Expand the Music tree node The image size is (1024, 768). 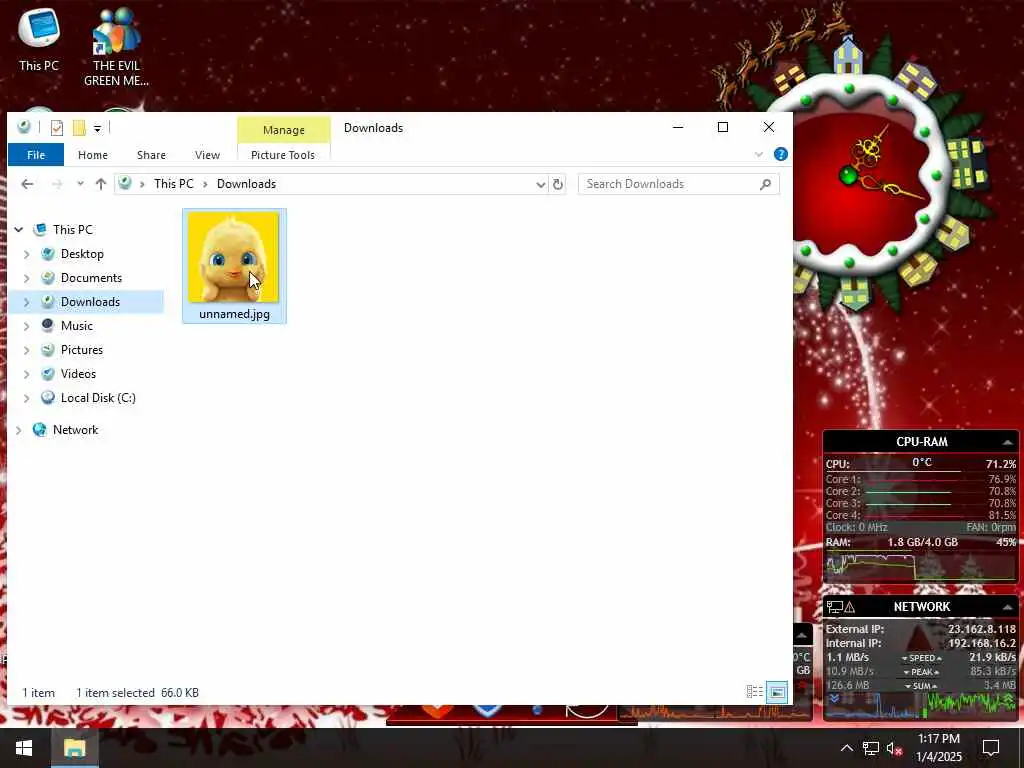coord(27,326)
